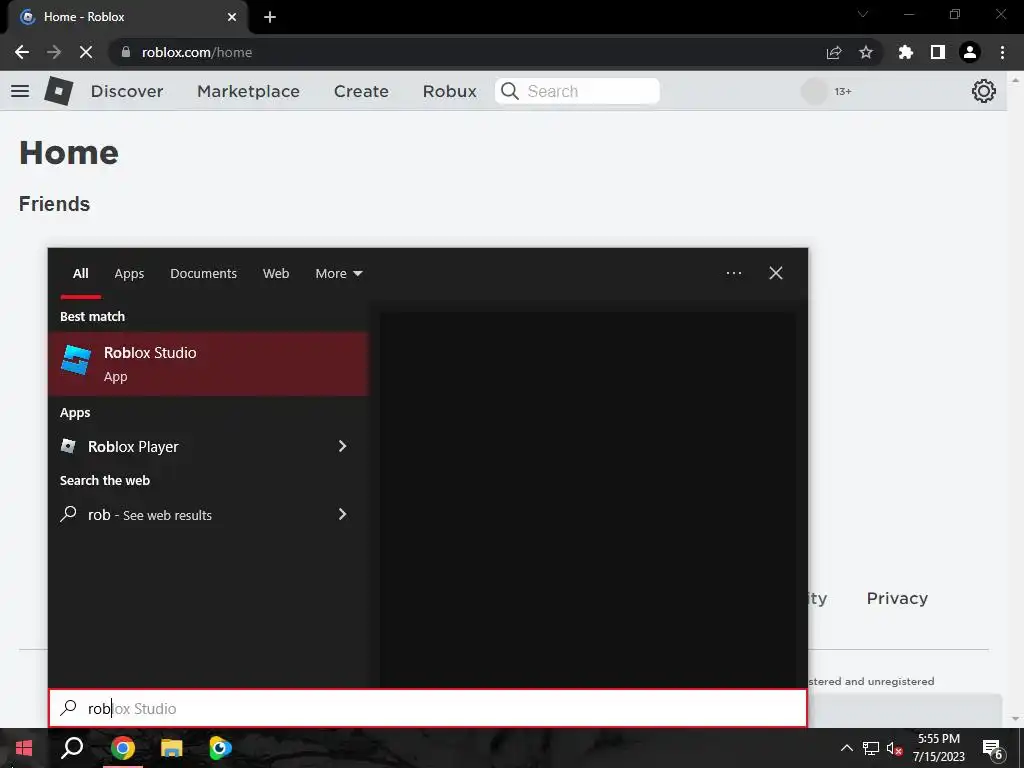Open Chrome profile avatar icon
The width and height of the screenshot is (1024, 768).
[x=970, y=52]
